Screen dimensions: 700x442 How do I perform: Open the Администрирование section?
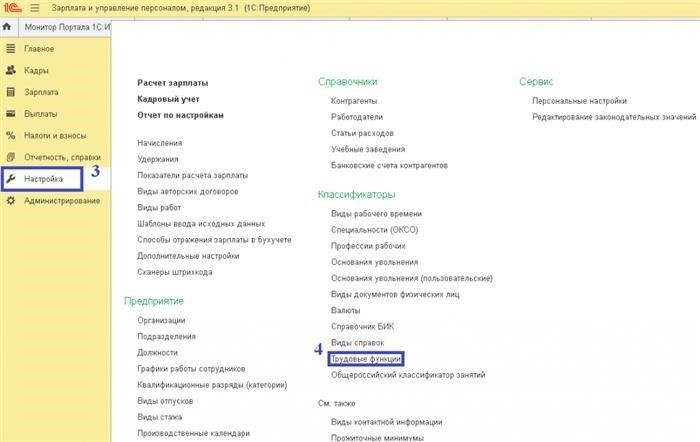[62, 200]
